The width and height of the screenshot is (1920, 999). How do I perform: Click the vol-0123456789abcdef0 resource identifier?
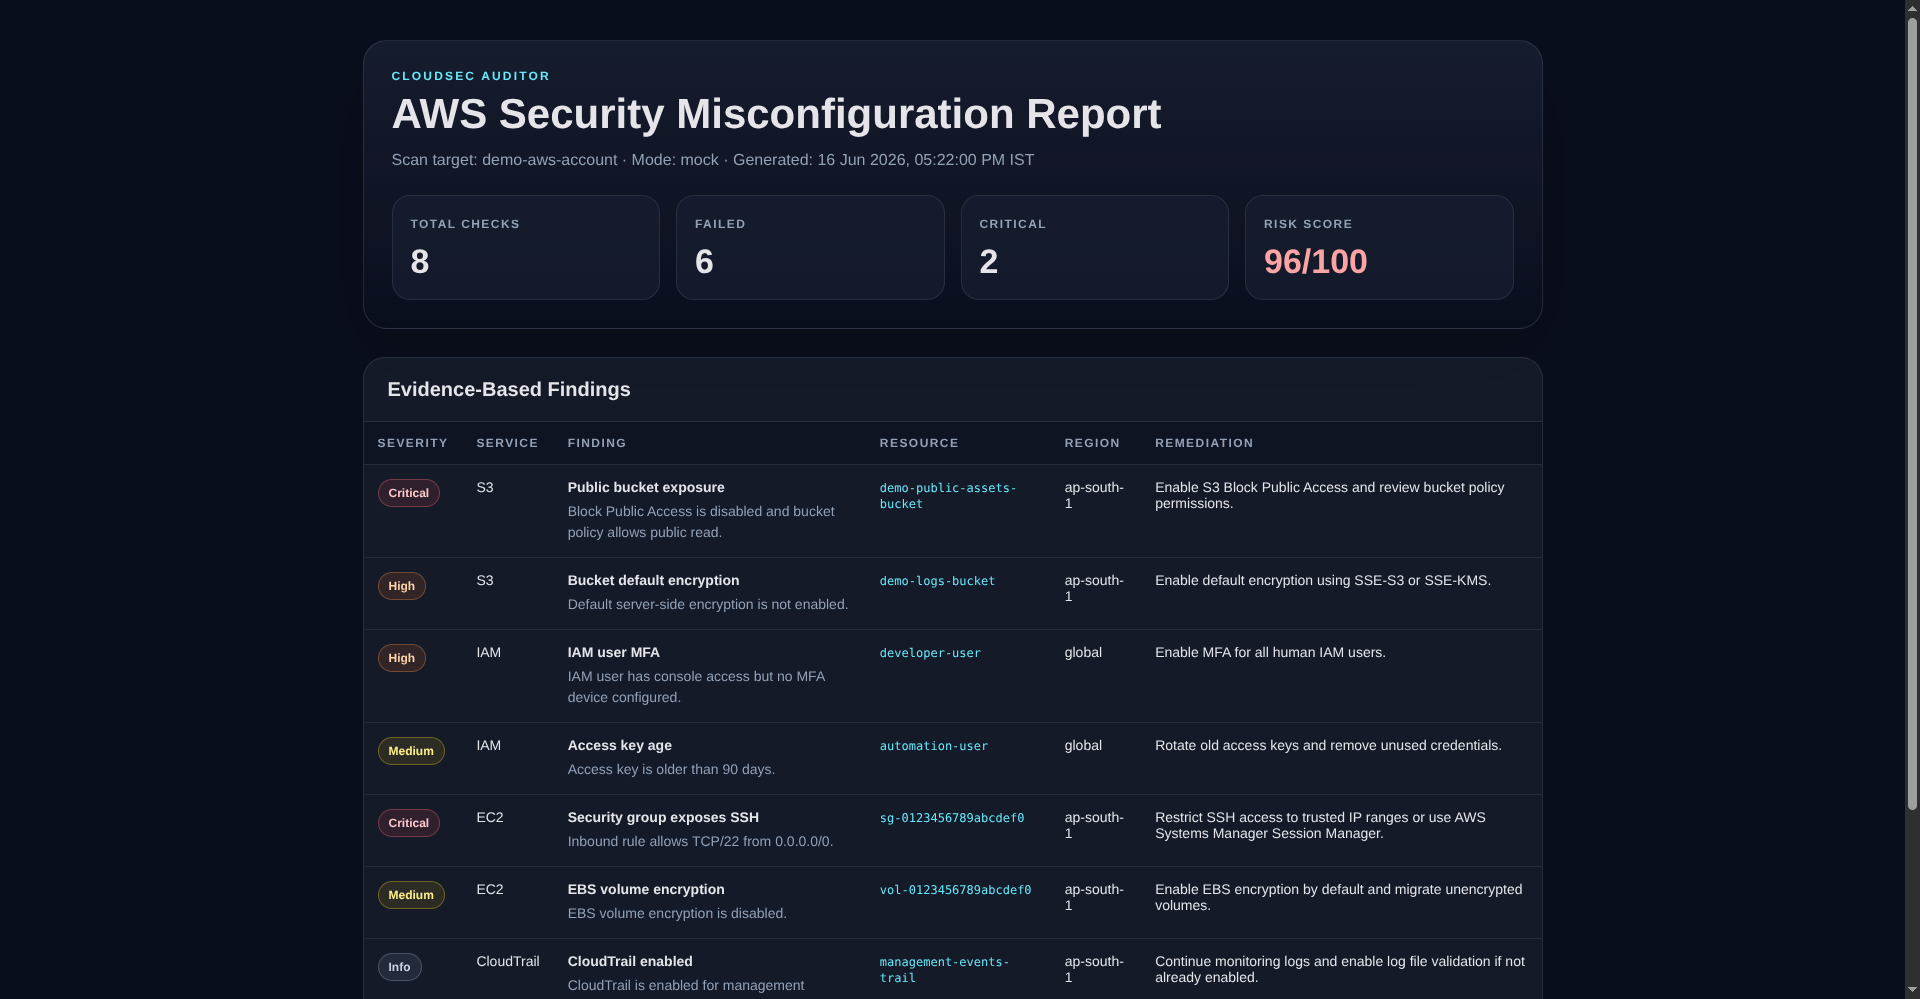pos(955,890)
